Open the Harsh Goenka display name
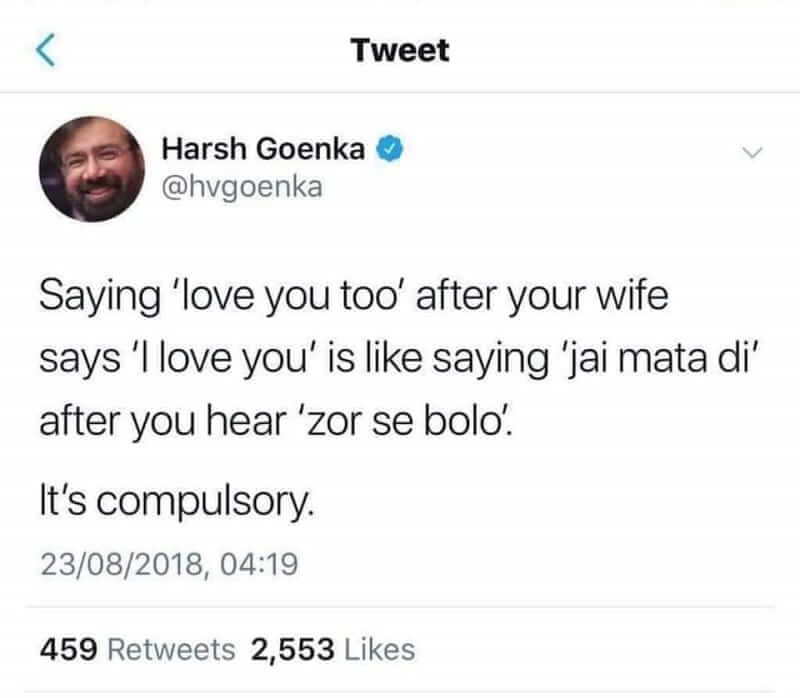The width and height of the screenshot is (800, 698). coord(263,149)
